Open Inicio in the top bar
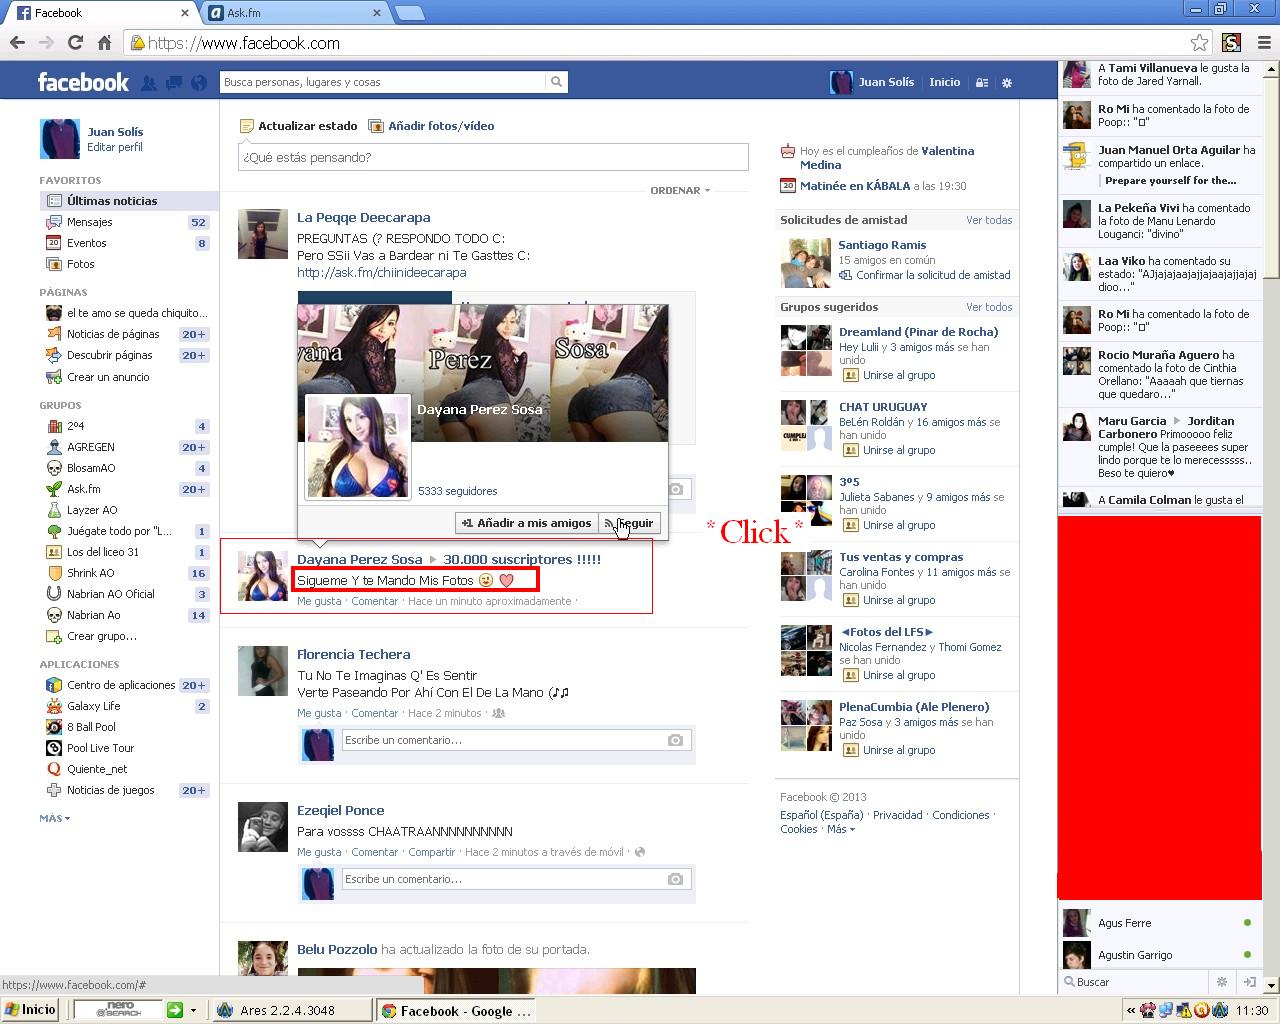The width and height of the screenshot is (1280, 1024). tap(944, 82)
